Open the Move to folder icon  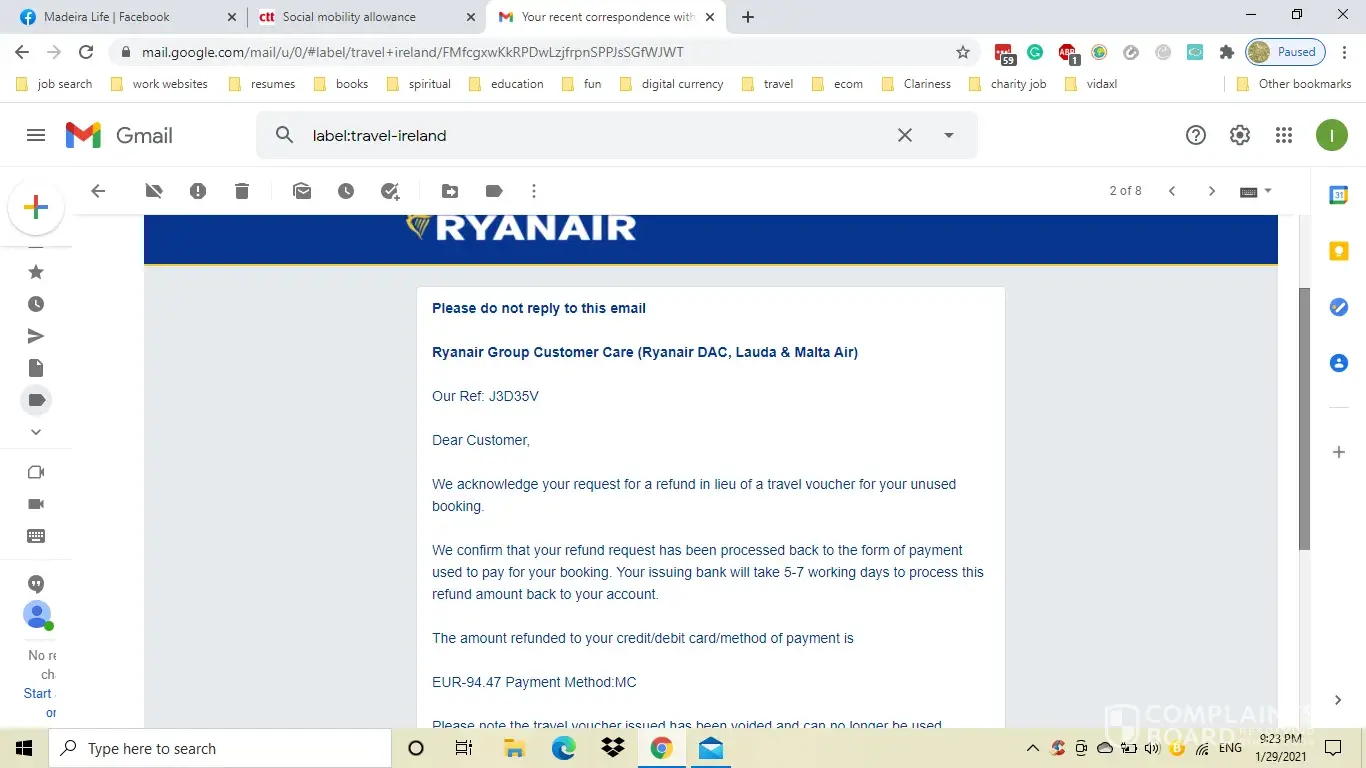coord(450,191)
